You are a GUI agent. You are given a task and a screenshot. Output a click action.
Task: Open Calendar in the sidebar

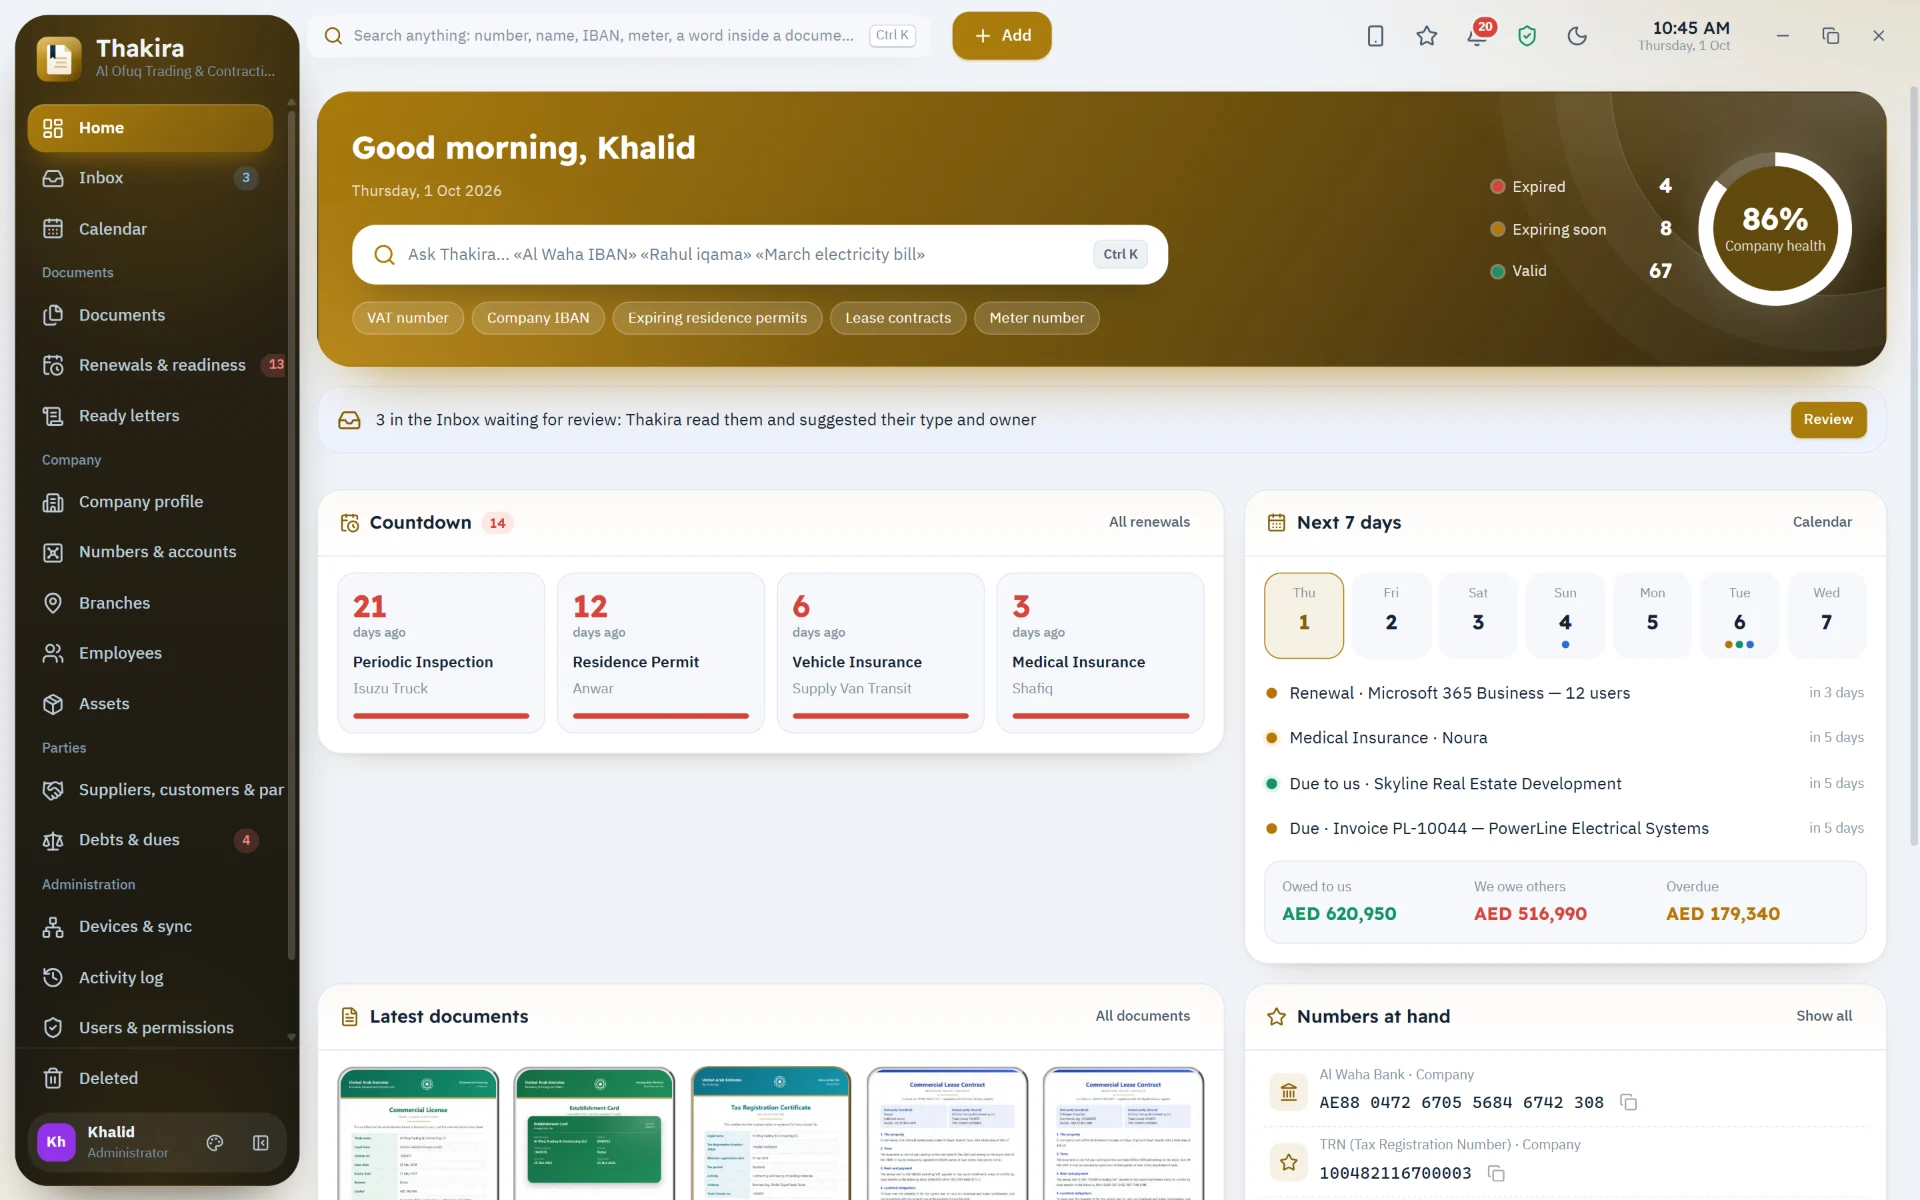click(x=150, y=229)
